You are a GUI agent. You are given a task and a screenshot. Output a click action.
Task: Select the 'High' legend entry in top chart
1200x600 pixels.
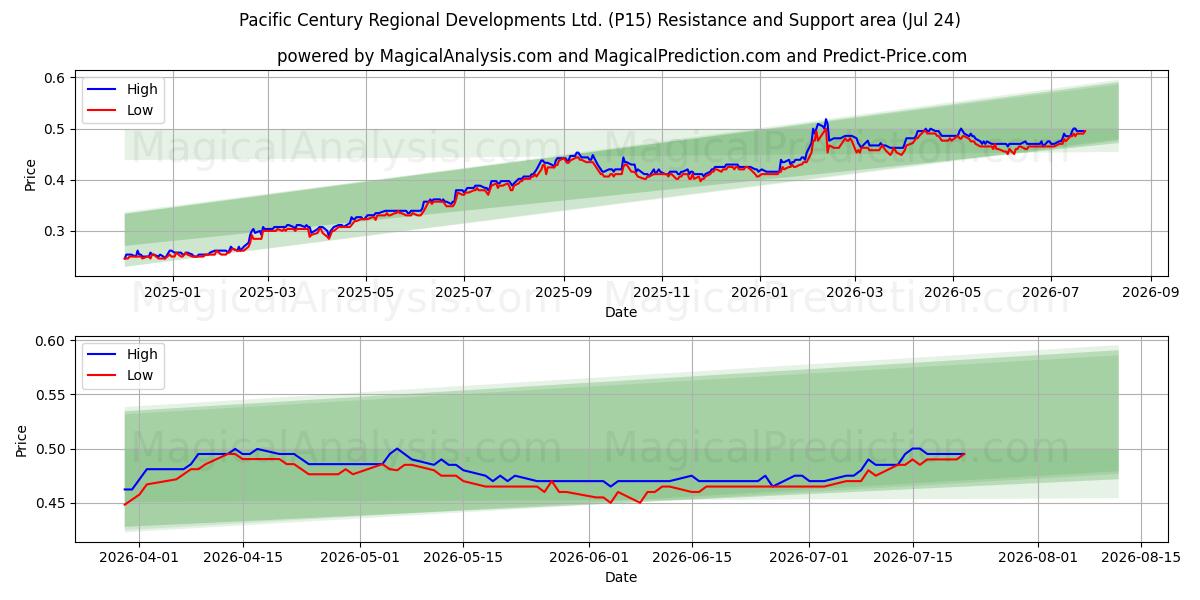[x=124, y=89]
